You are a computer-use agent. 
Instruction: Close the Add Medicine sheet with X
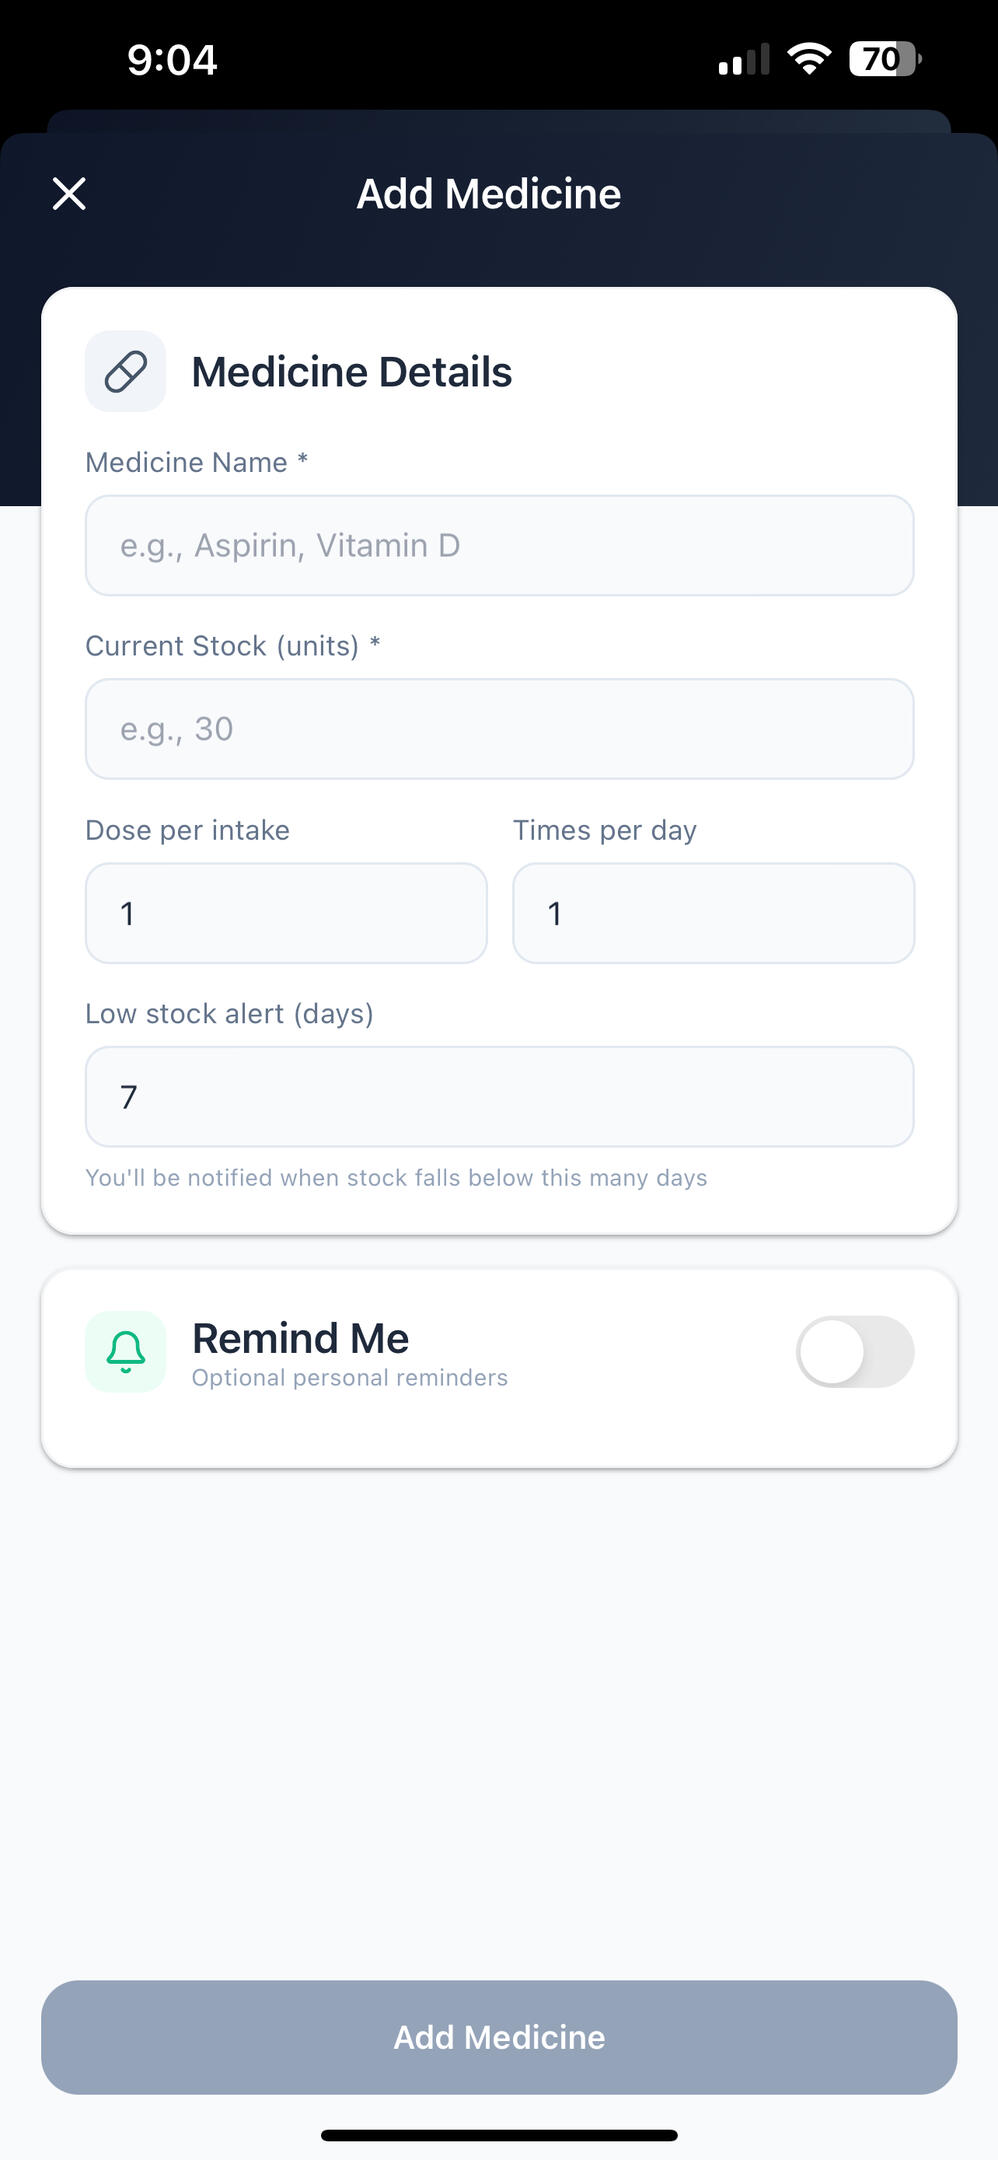[x=69, y=194]
